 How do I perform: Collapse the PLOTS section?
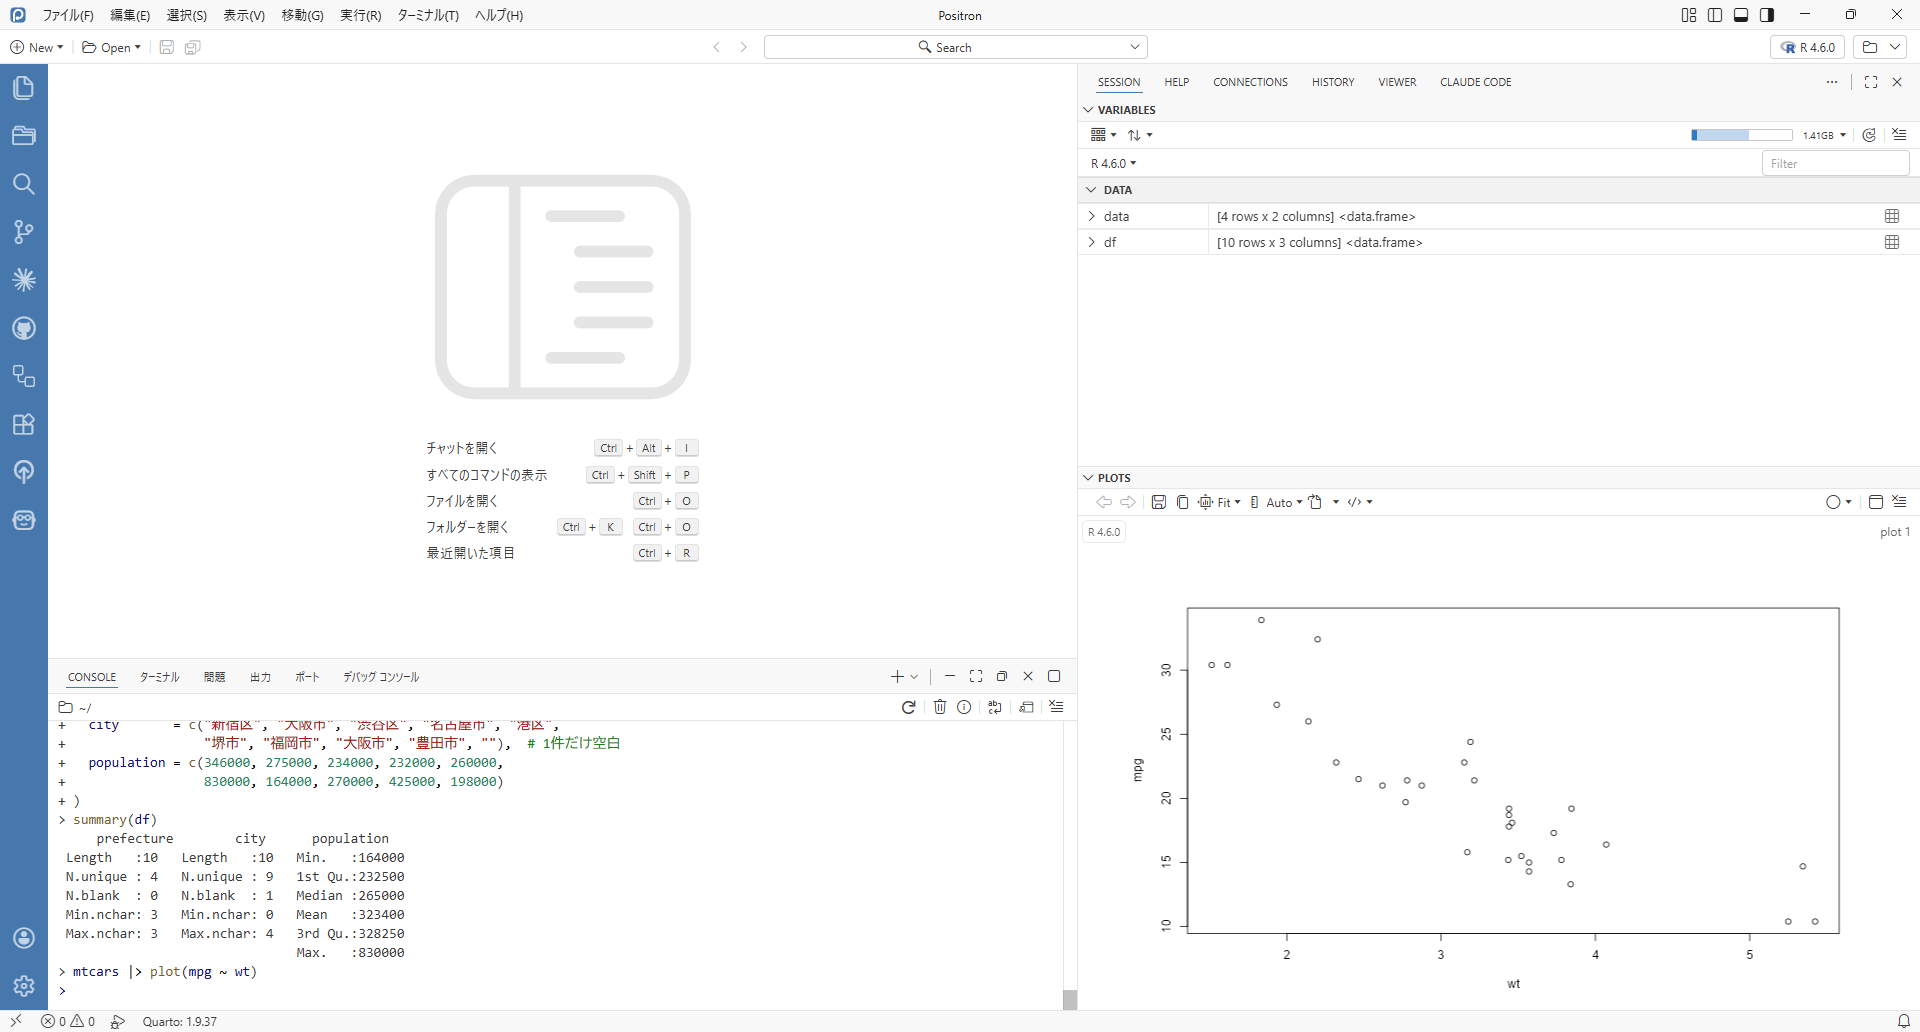point(1089,478)
